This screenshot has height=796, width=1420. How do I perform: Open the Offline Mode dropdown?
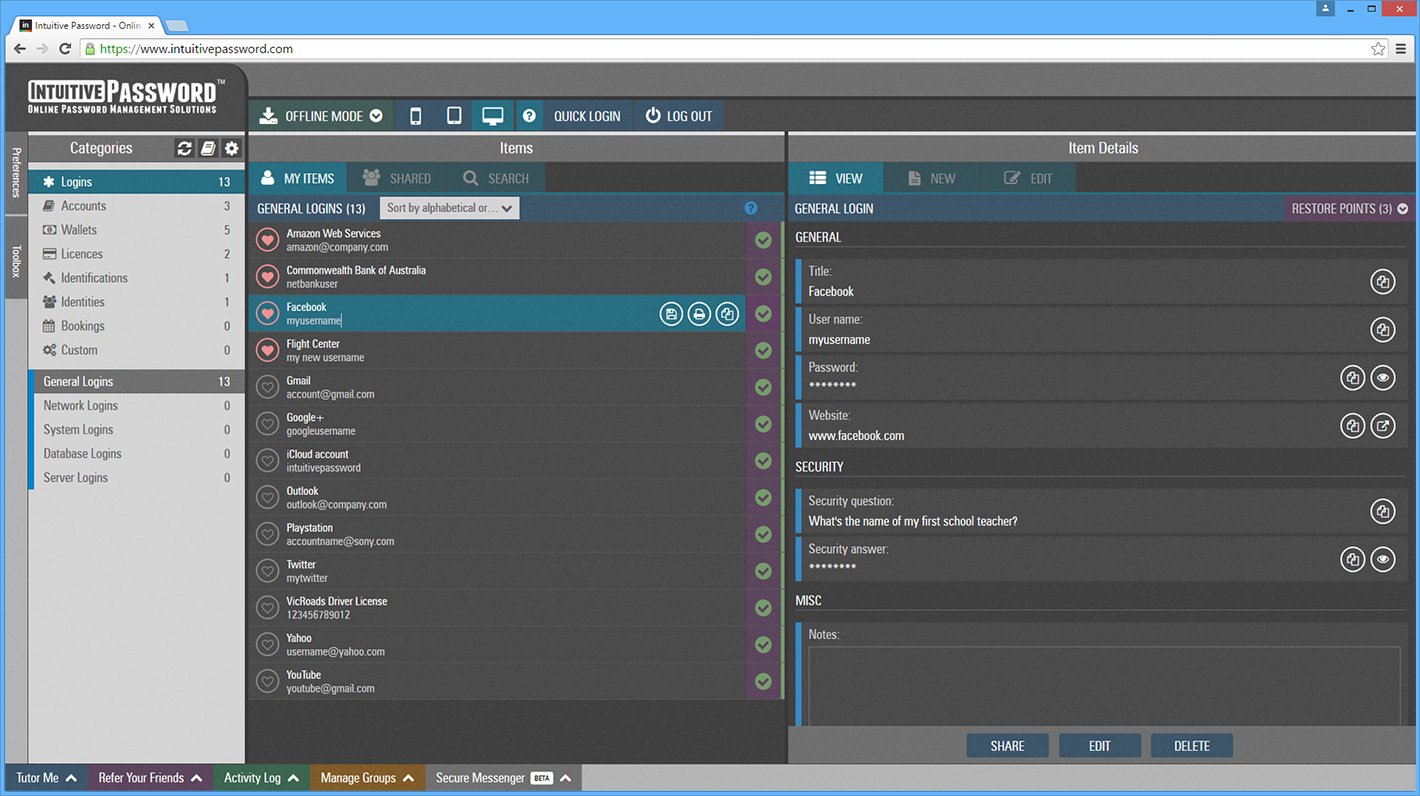point(320,116)
